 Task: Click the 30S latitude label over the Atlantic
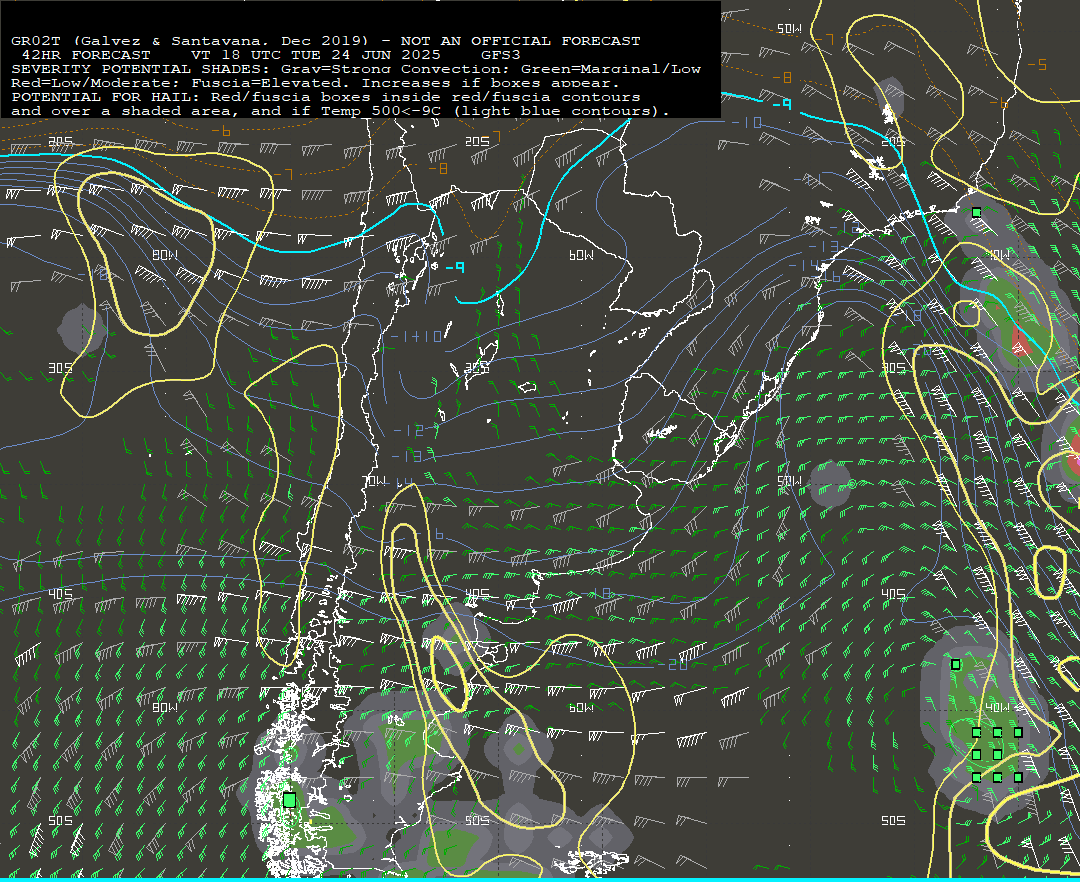(893, 368)
